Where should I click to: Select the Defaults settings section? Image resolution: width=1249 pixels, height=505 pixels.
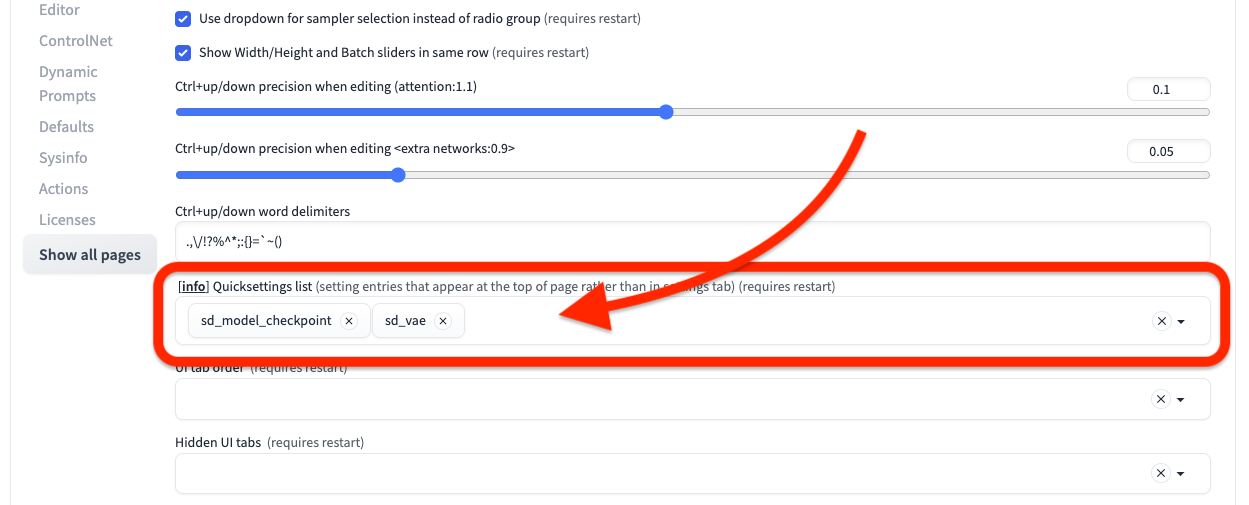66,127
